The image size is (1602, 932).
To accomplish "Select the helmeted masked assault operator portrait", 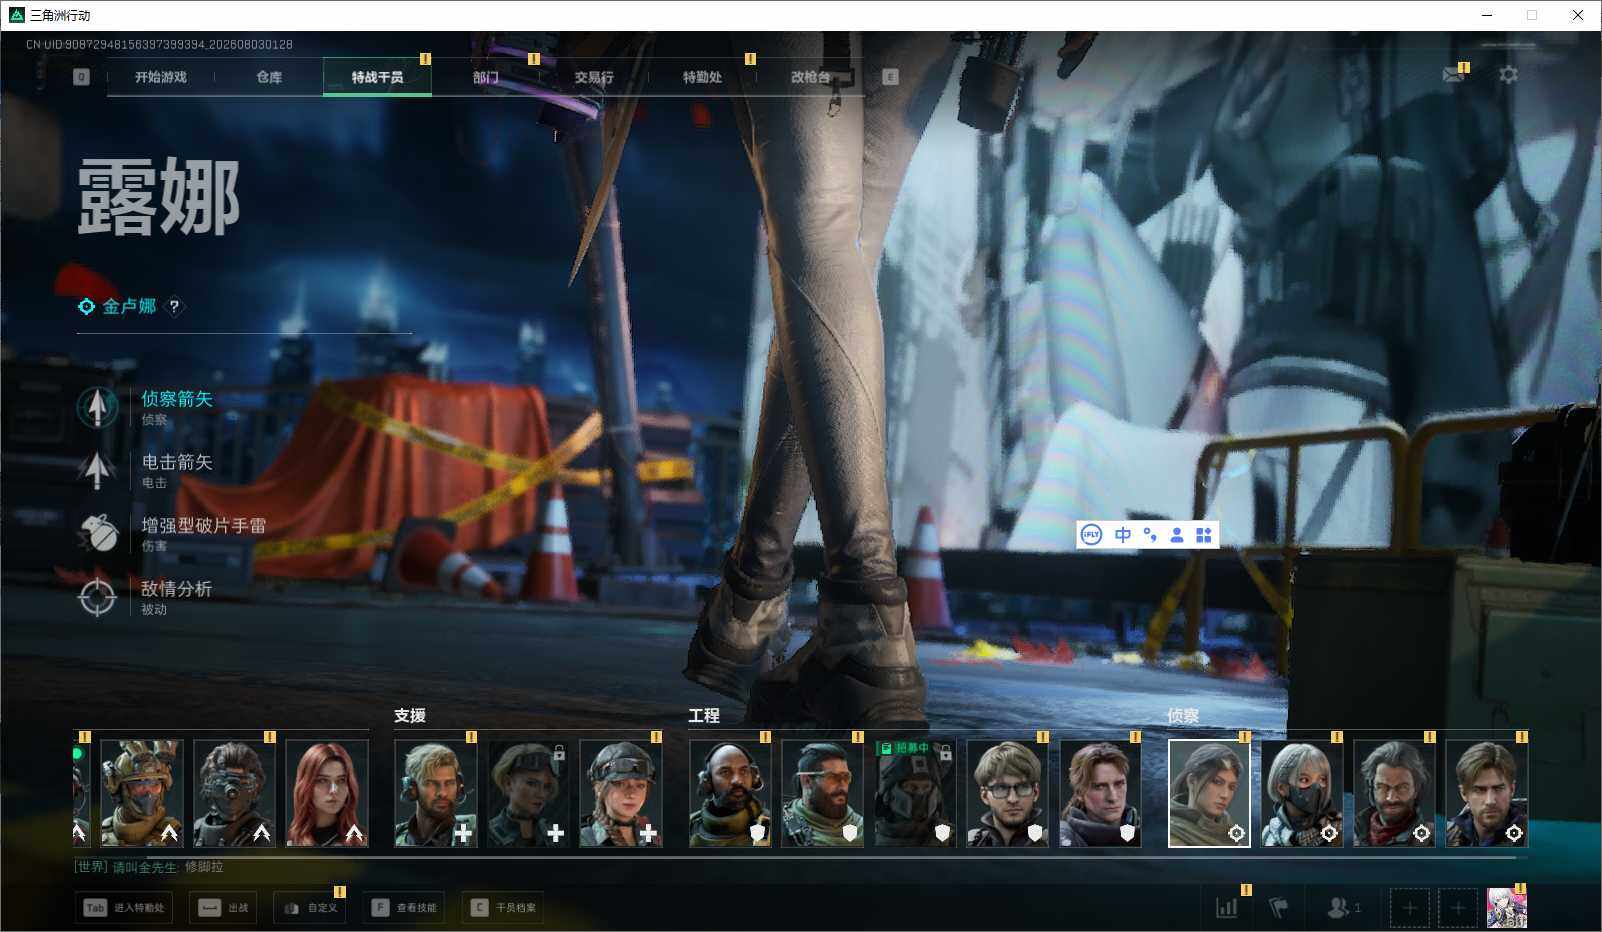I will (x=142, y=793).
